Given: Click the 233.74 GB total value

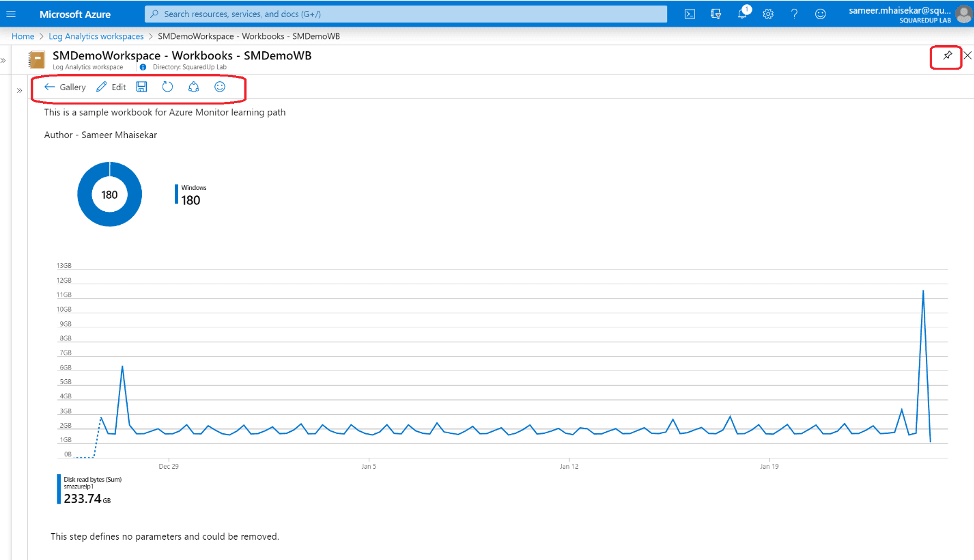Looking at the screenshot, I should [x=87, y=499].
